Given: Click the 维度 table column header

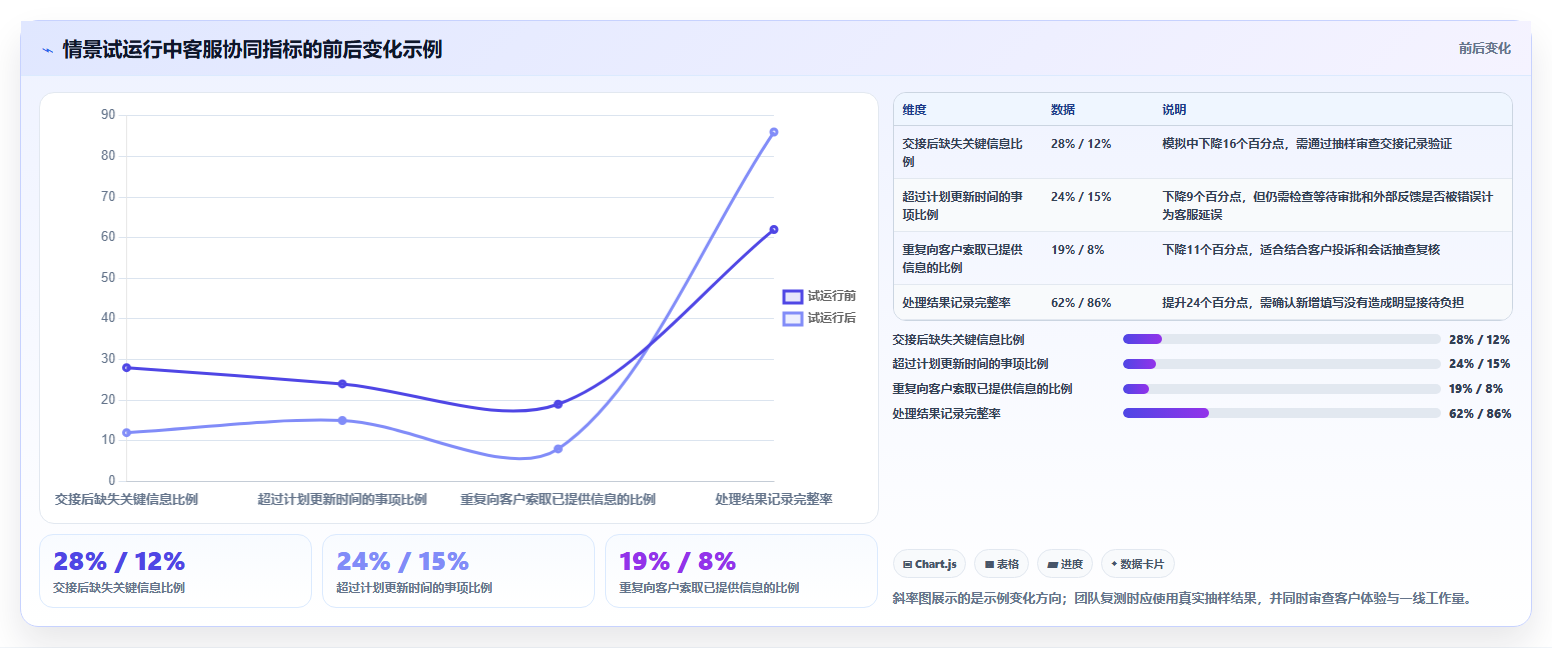Looking at the screenshot, I should point(967,110).
